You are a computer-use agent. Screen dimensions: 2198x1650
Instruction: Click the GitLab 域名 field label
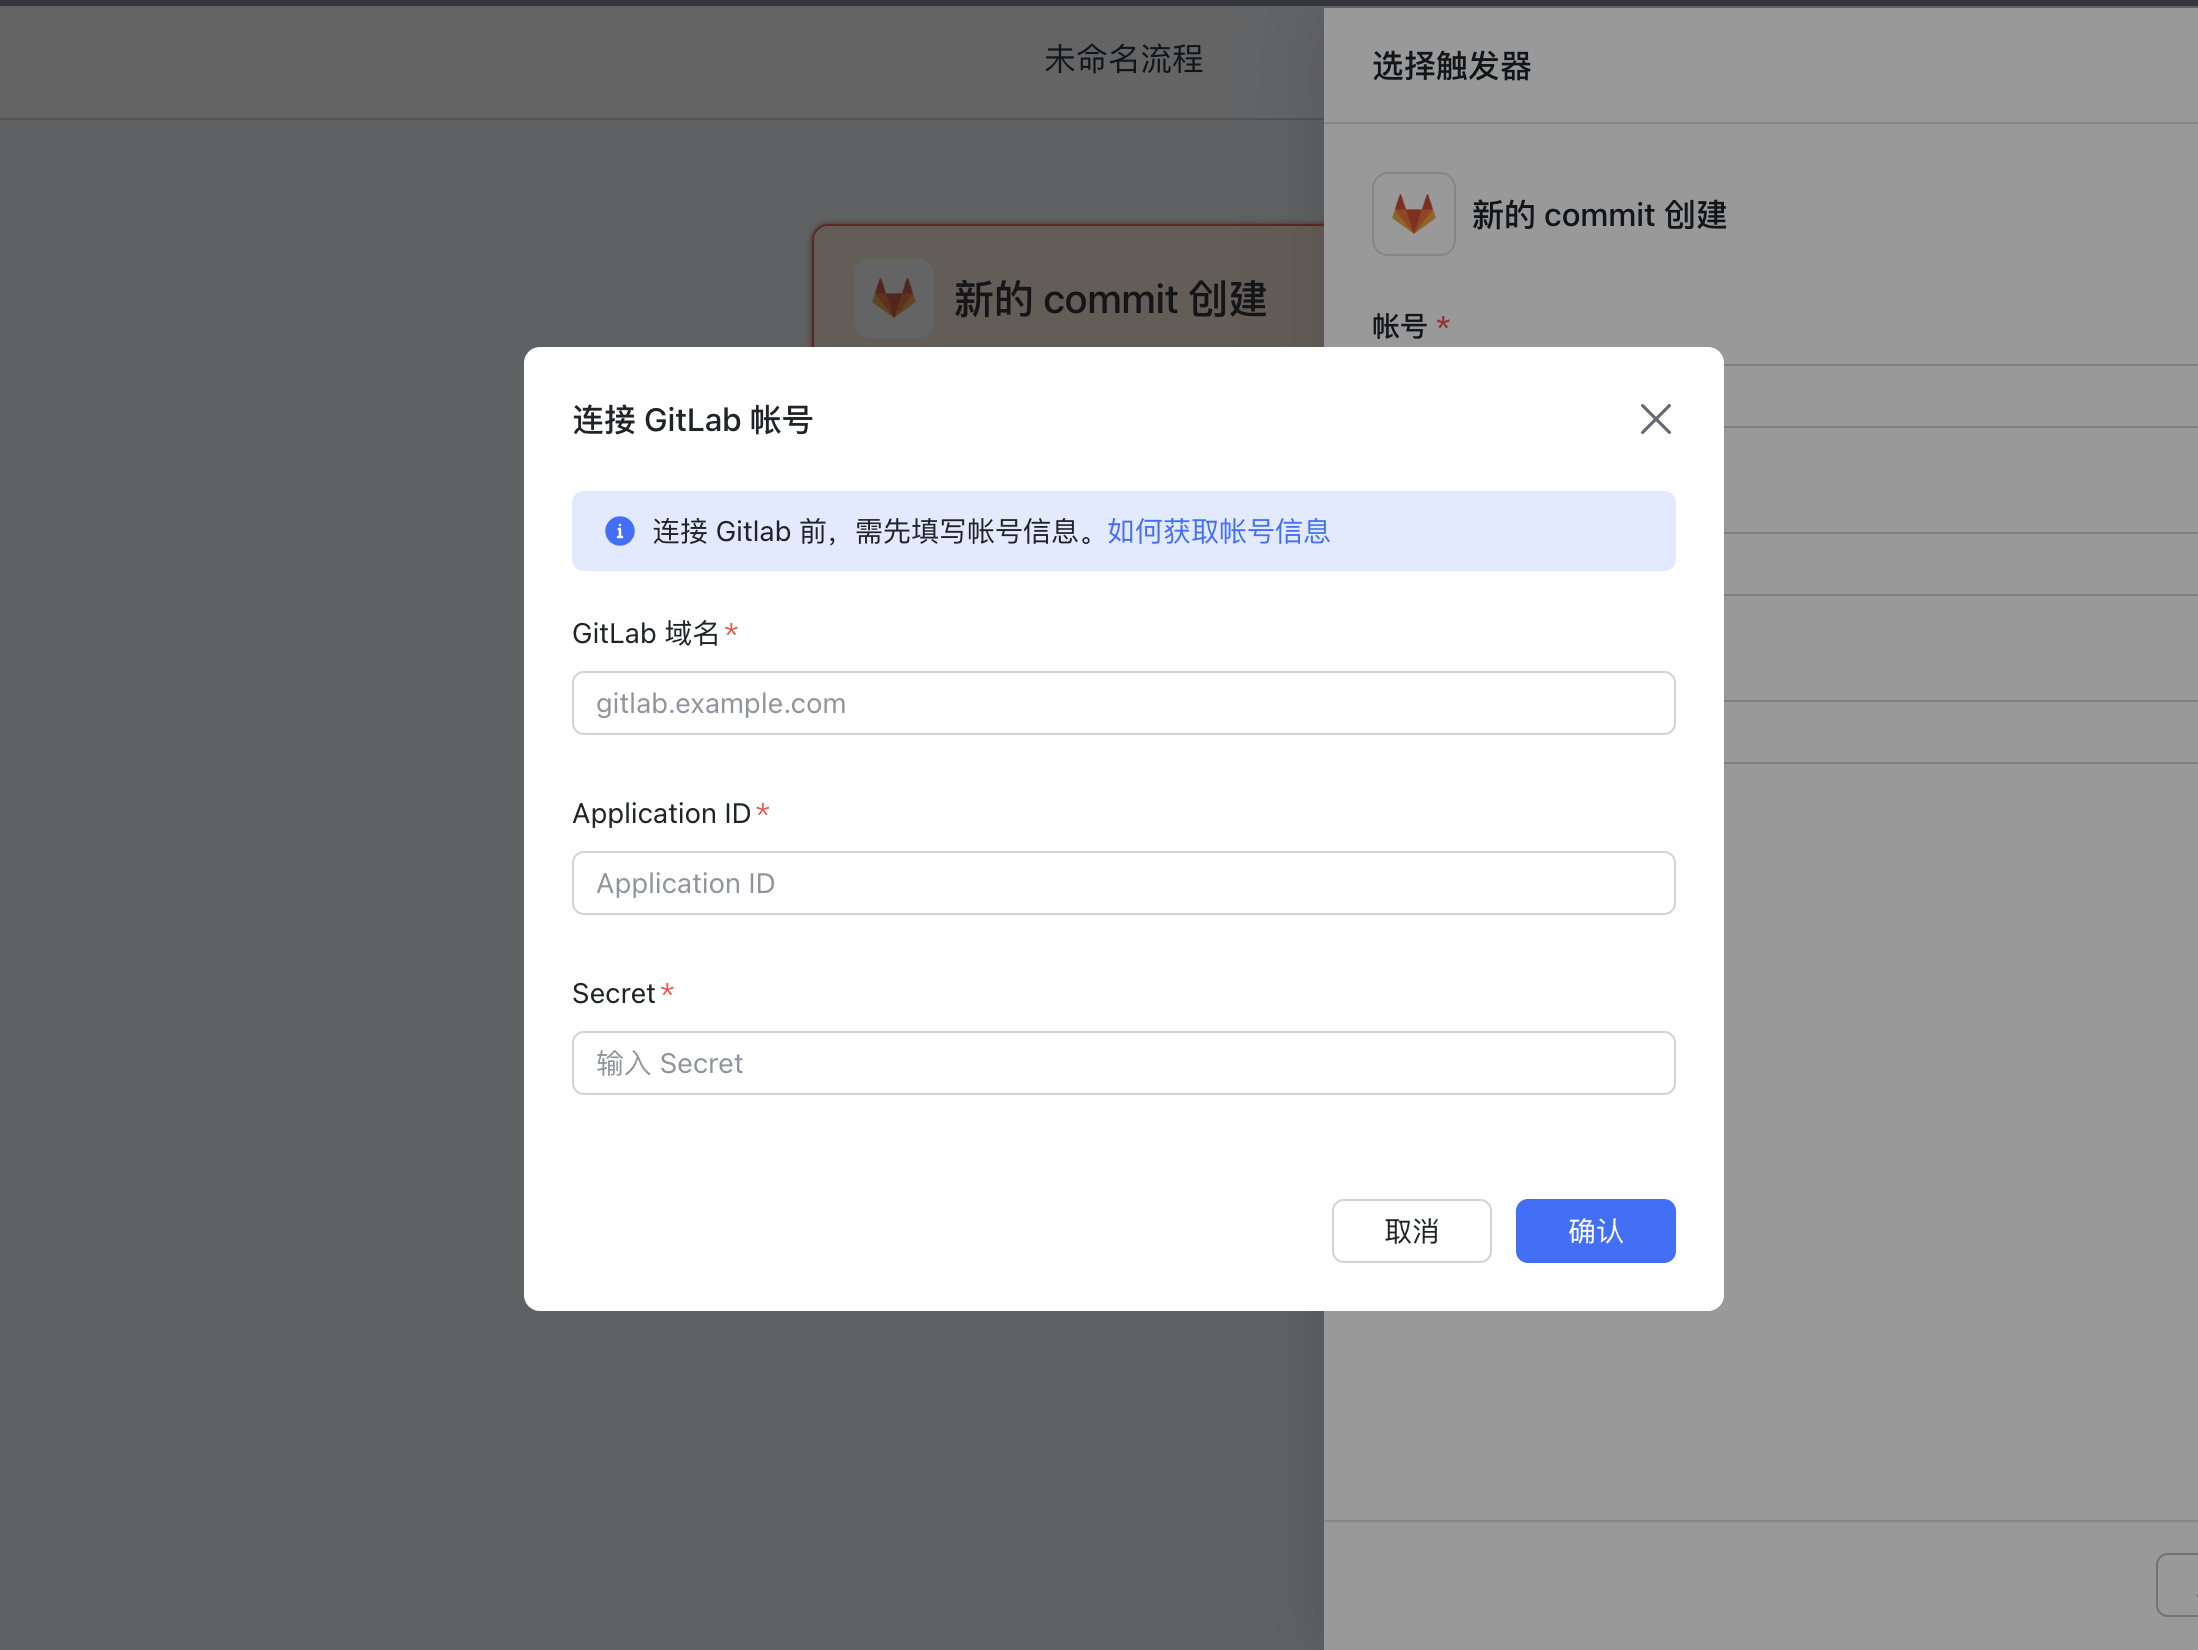click(x=645, y=633)
